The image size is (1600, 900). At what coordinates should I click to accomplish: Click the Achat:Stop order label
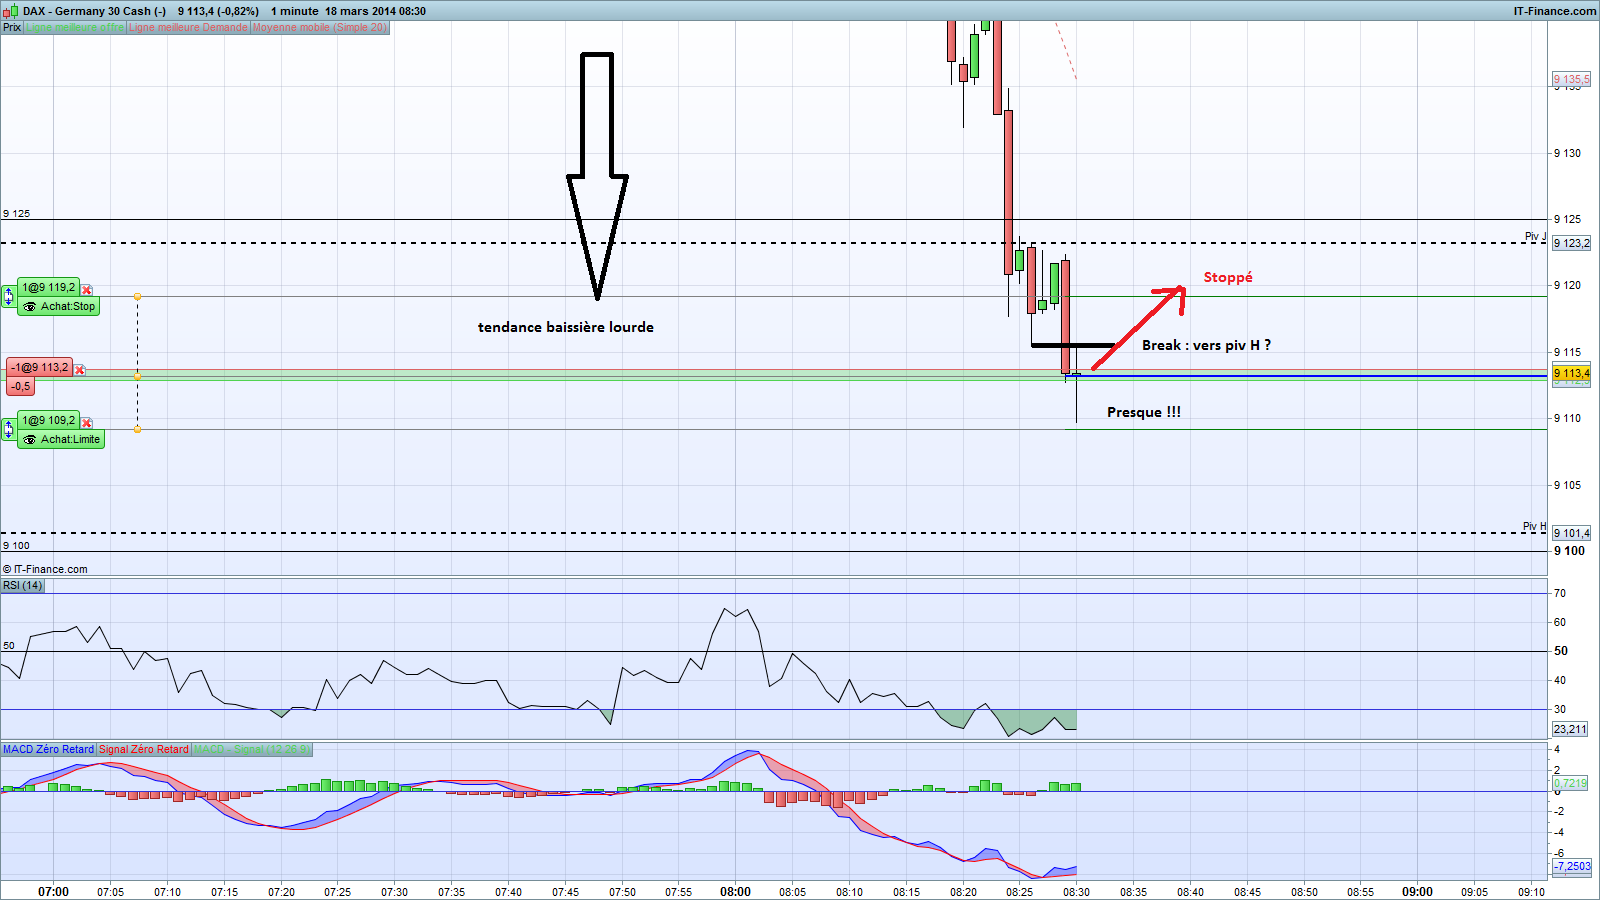pos(58,307)
